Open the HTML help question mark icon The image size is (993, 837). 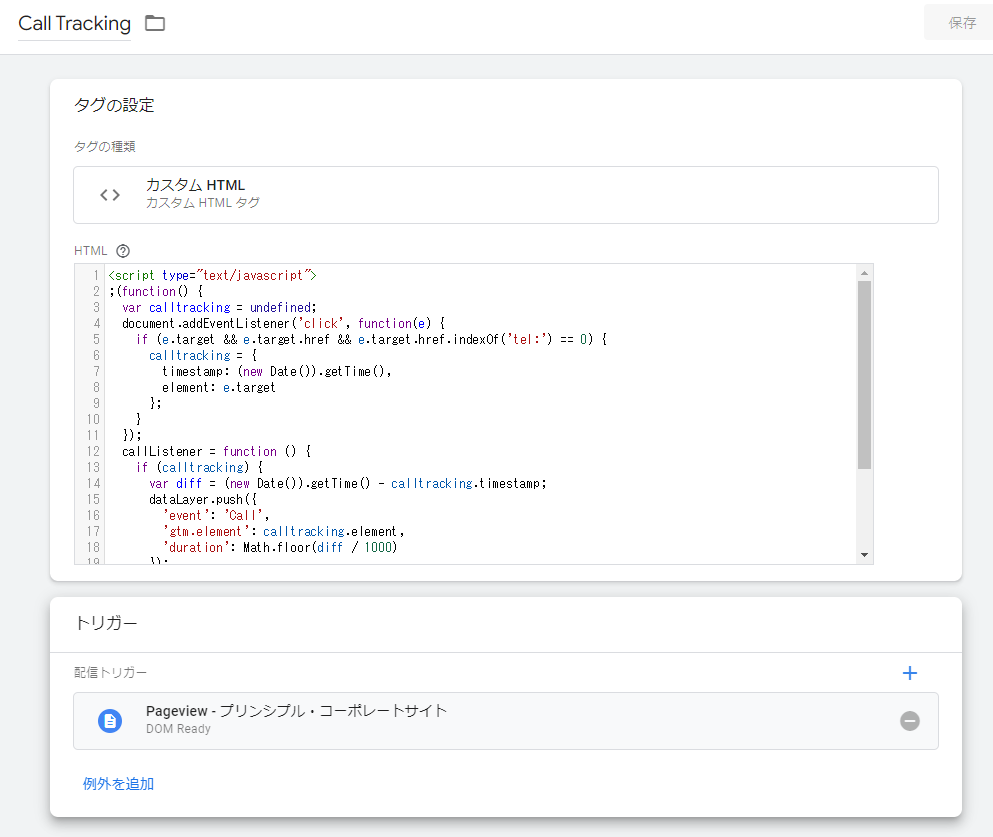tap(123, 251)
